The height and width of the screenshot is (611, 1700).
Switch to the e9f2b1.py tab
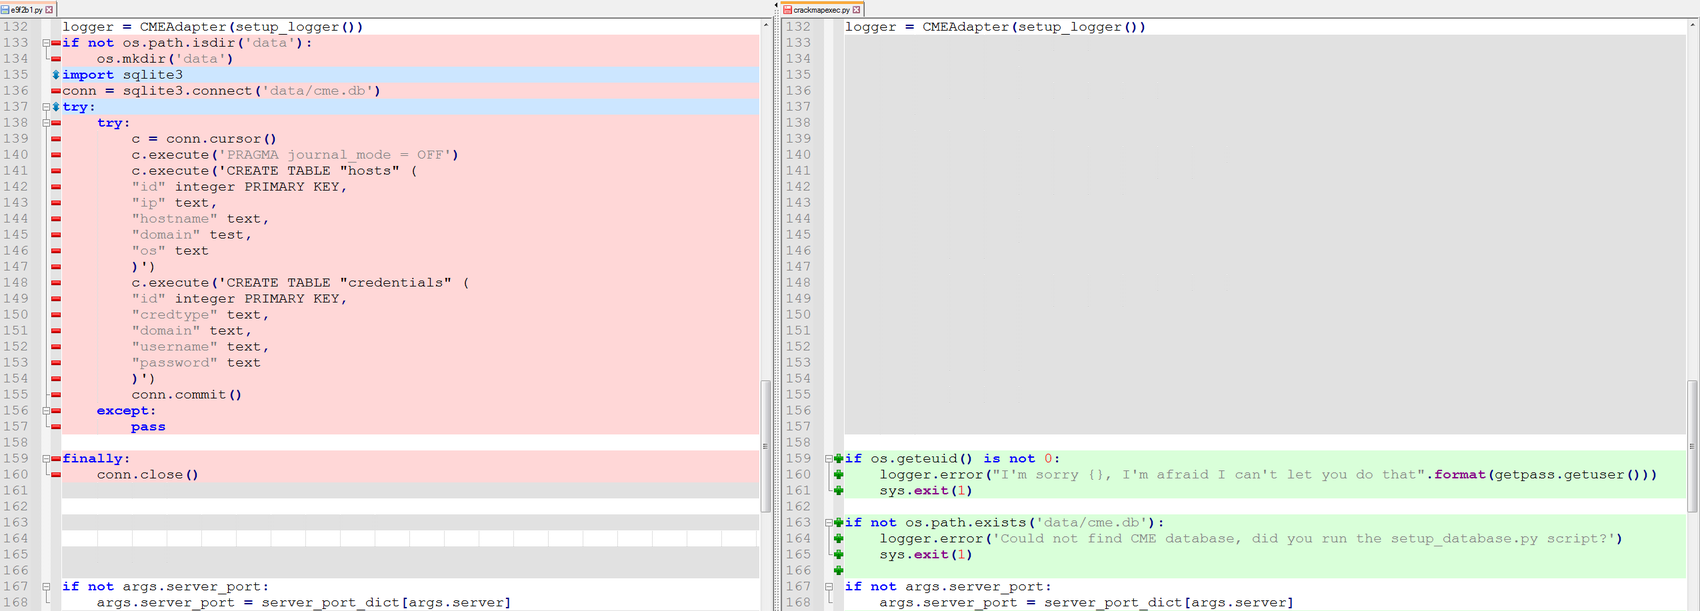click(x=27, y=9)
